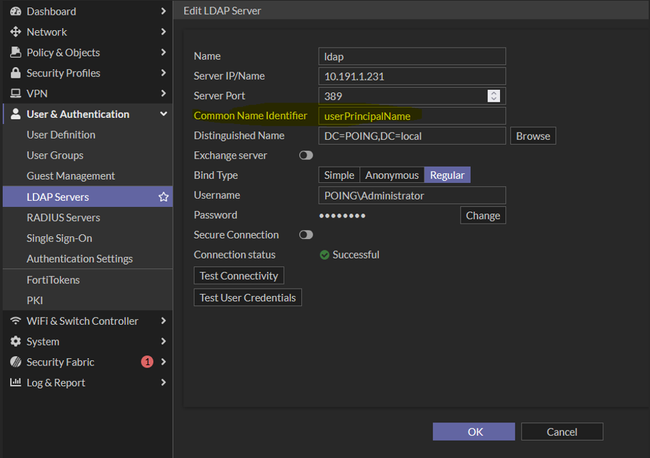Select the Anonymous bind type

pos(391,175)
